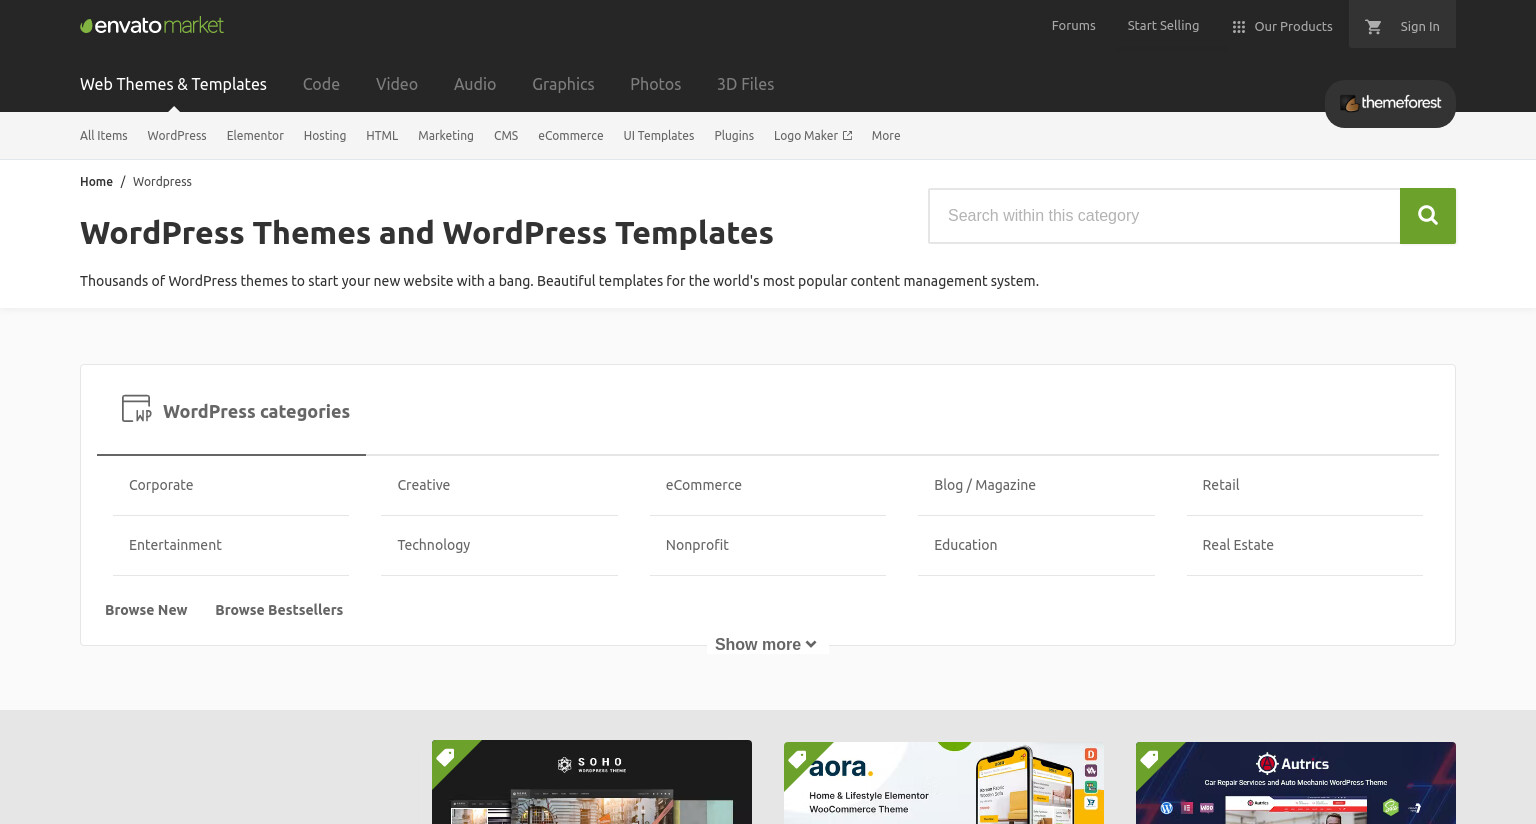Click the green tag on Aora thumbnail

pos(798,758)
